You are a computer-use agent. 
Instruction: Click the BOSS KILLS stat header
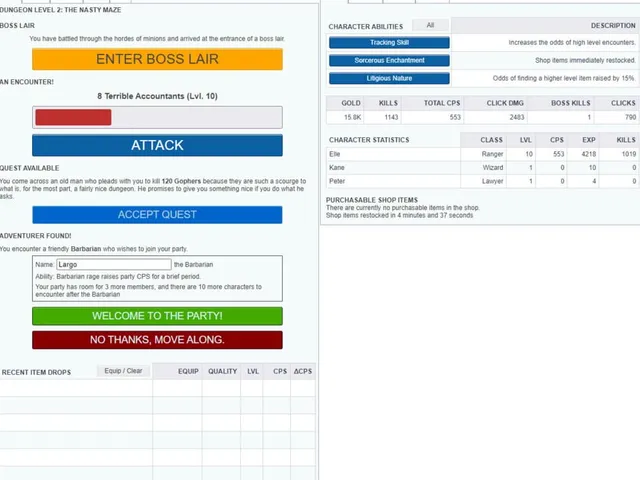tap(571, 103)
